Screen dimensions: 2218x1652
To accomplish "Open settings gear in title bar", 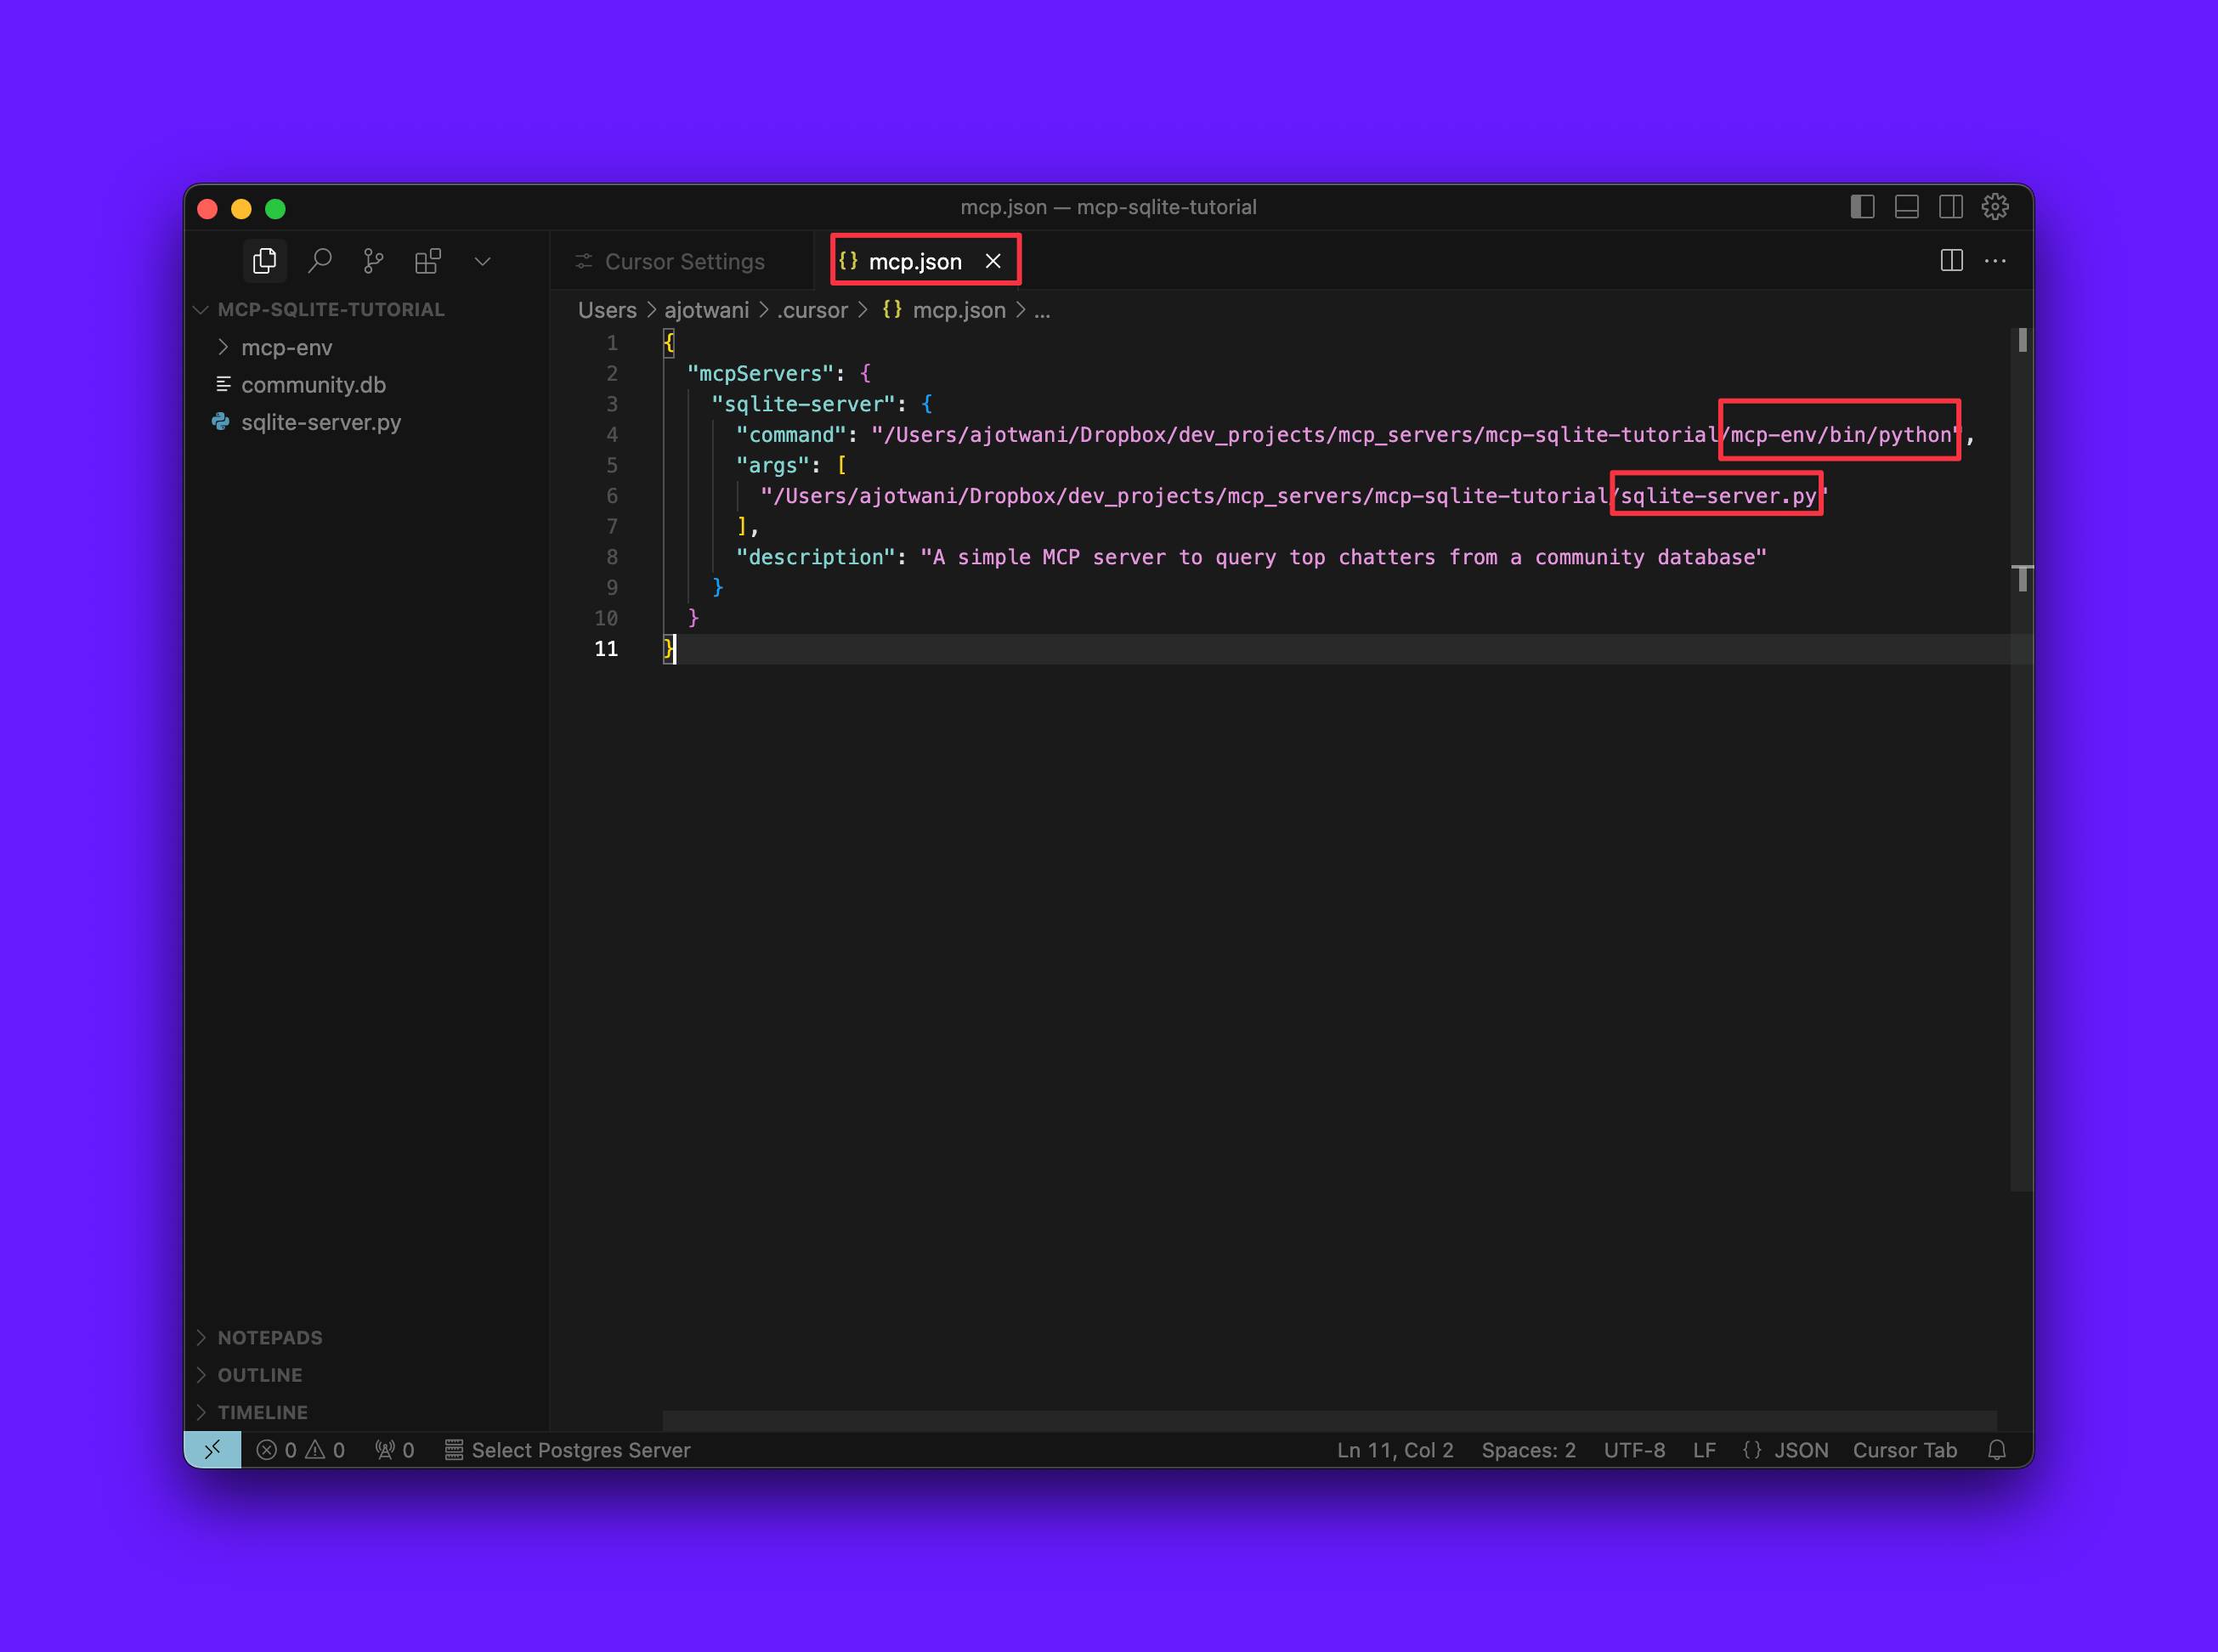I will (x=1995, y=207).
